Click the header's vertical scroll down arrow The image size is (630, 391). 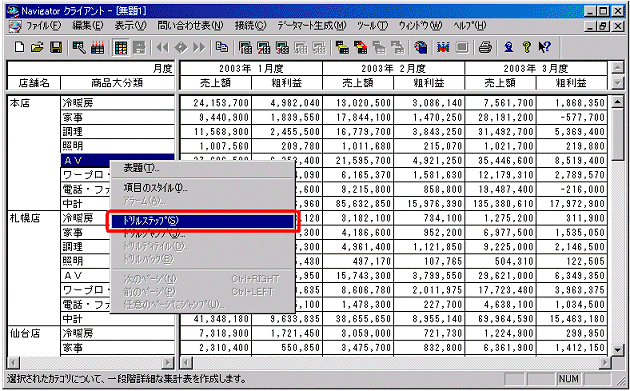point(618,83)
